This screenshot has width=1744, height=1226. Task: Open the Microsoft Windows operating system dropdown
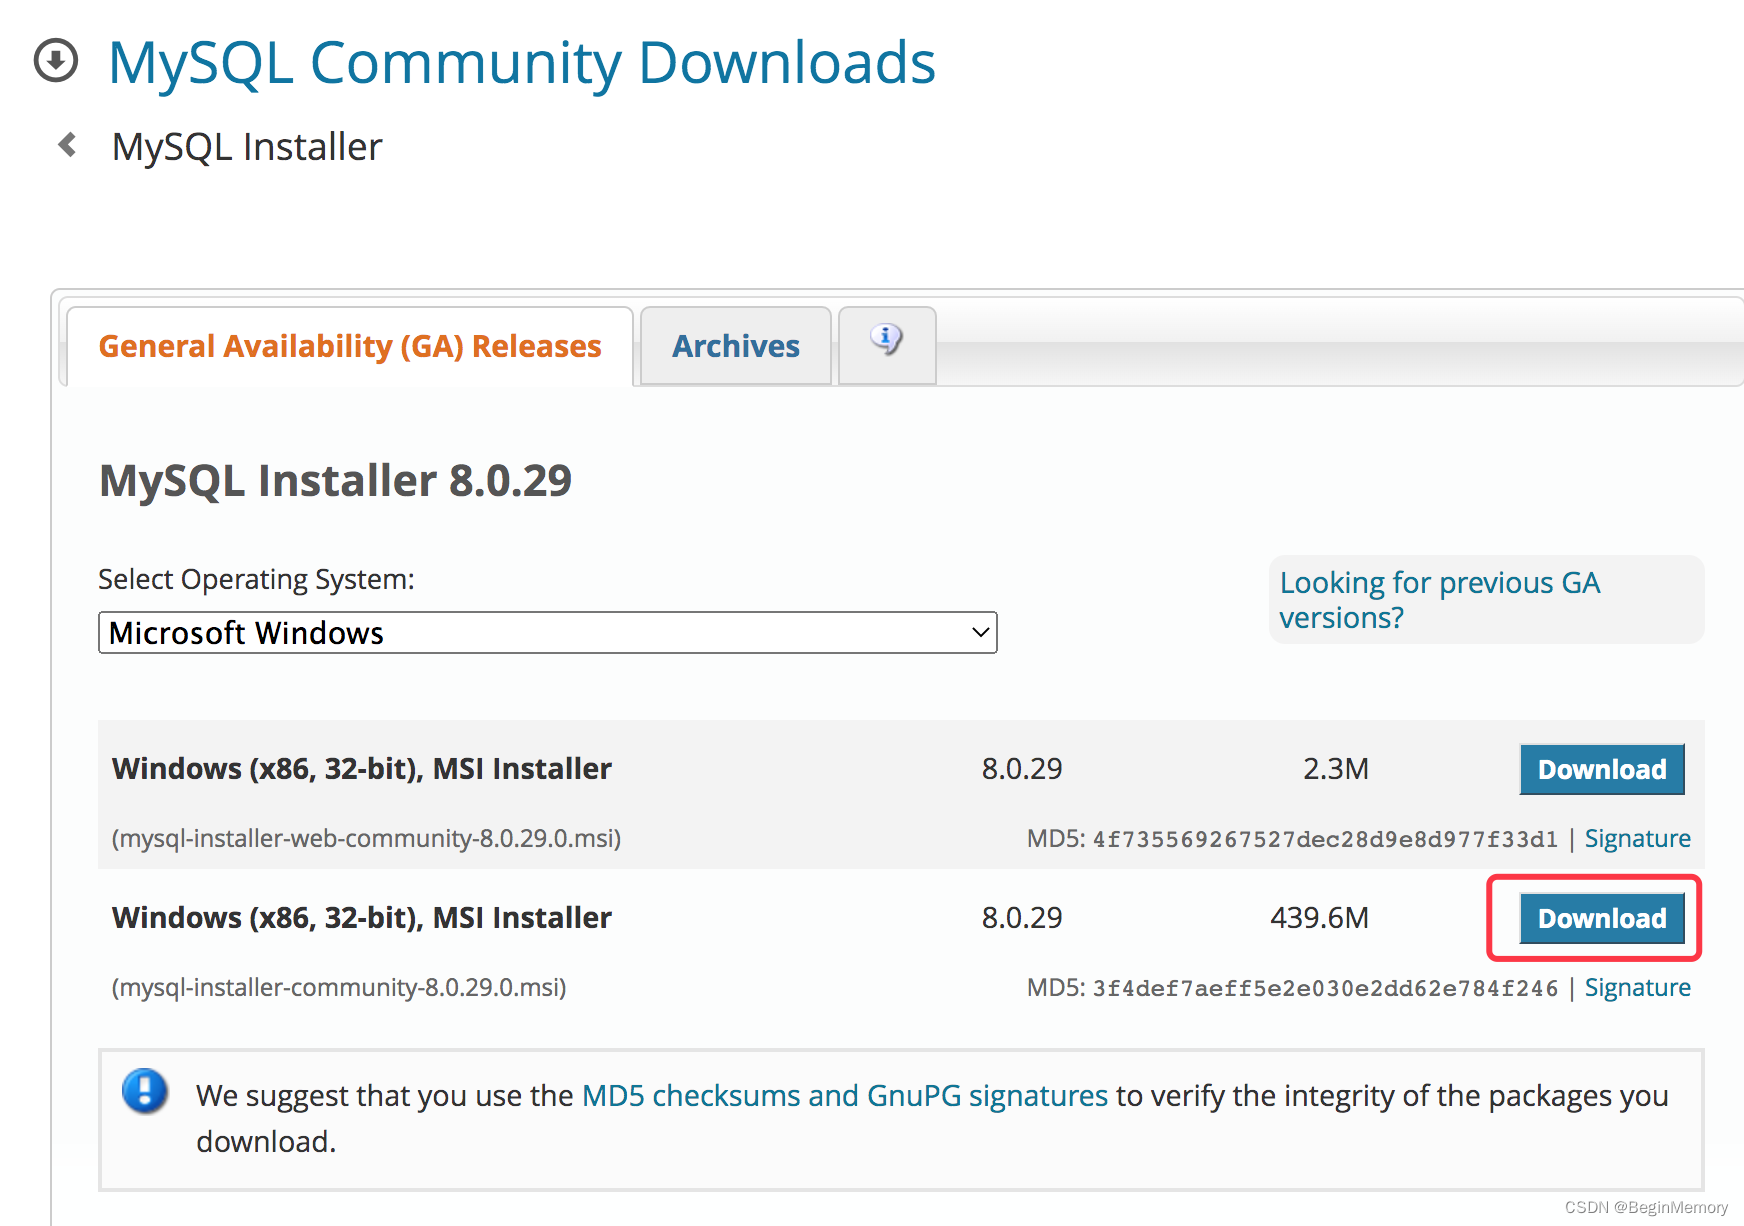(x=547, y=632)
